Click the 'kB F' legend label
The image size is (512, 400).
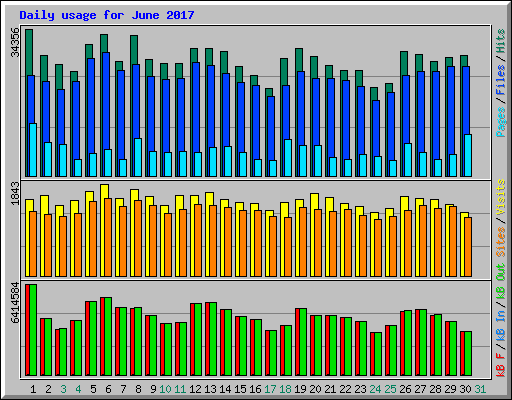pos(501,364)
